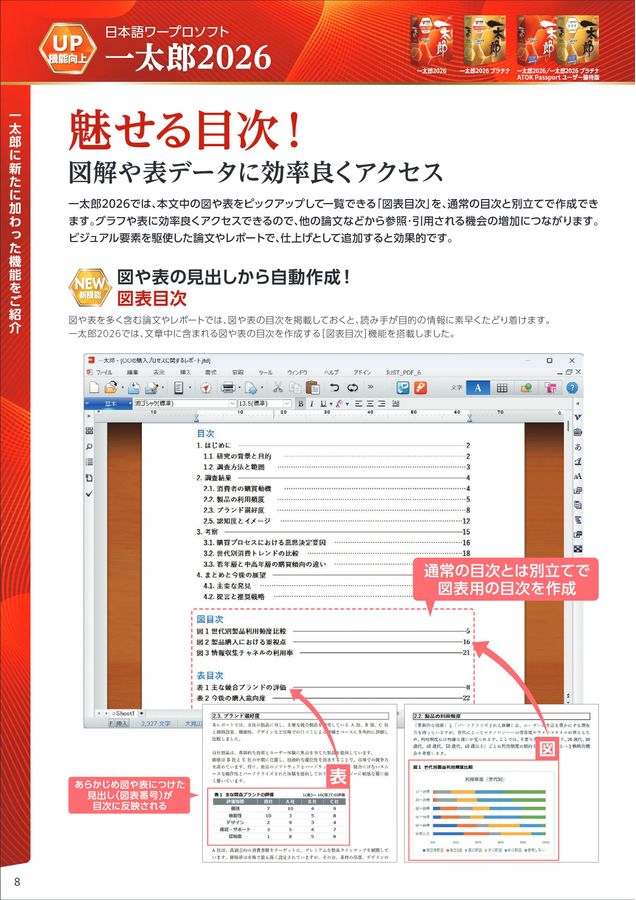This screenshot has width=636, height=900.
Task: Click the 2,327文字 character count in status bar
Action: pyautogui.click(x=156, y=724)
